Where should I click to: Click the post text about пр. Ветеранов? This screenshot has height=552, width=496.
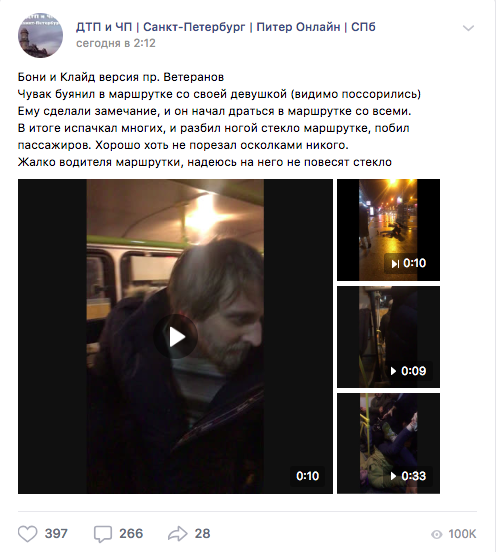click(121, 77)
